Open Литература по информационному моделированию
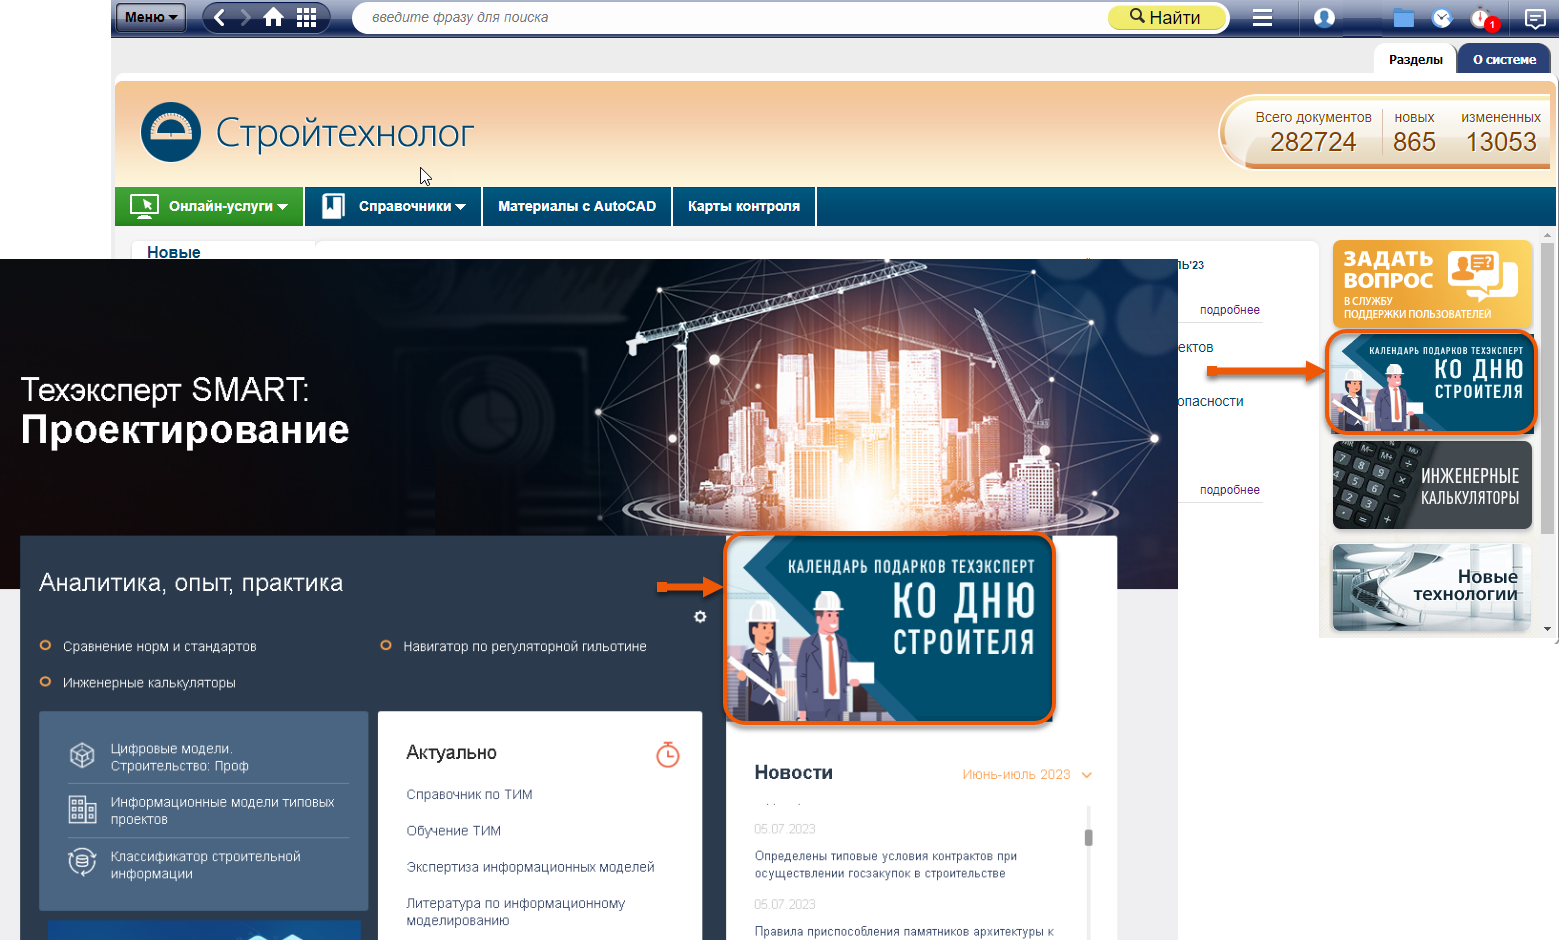 pyautogui.click(x=515, y=912)
